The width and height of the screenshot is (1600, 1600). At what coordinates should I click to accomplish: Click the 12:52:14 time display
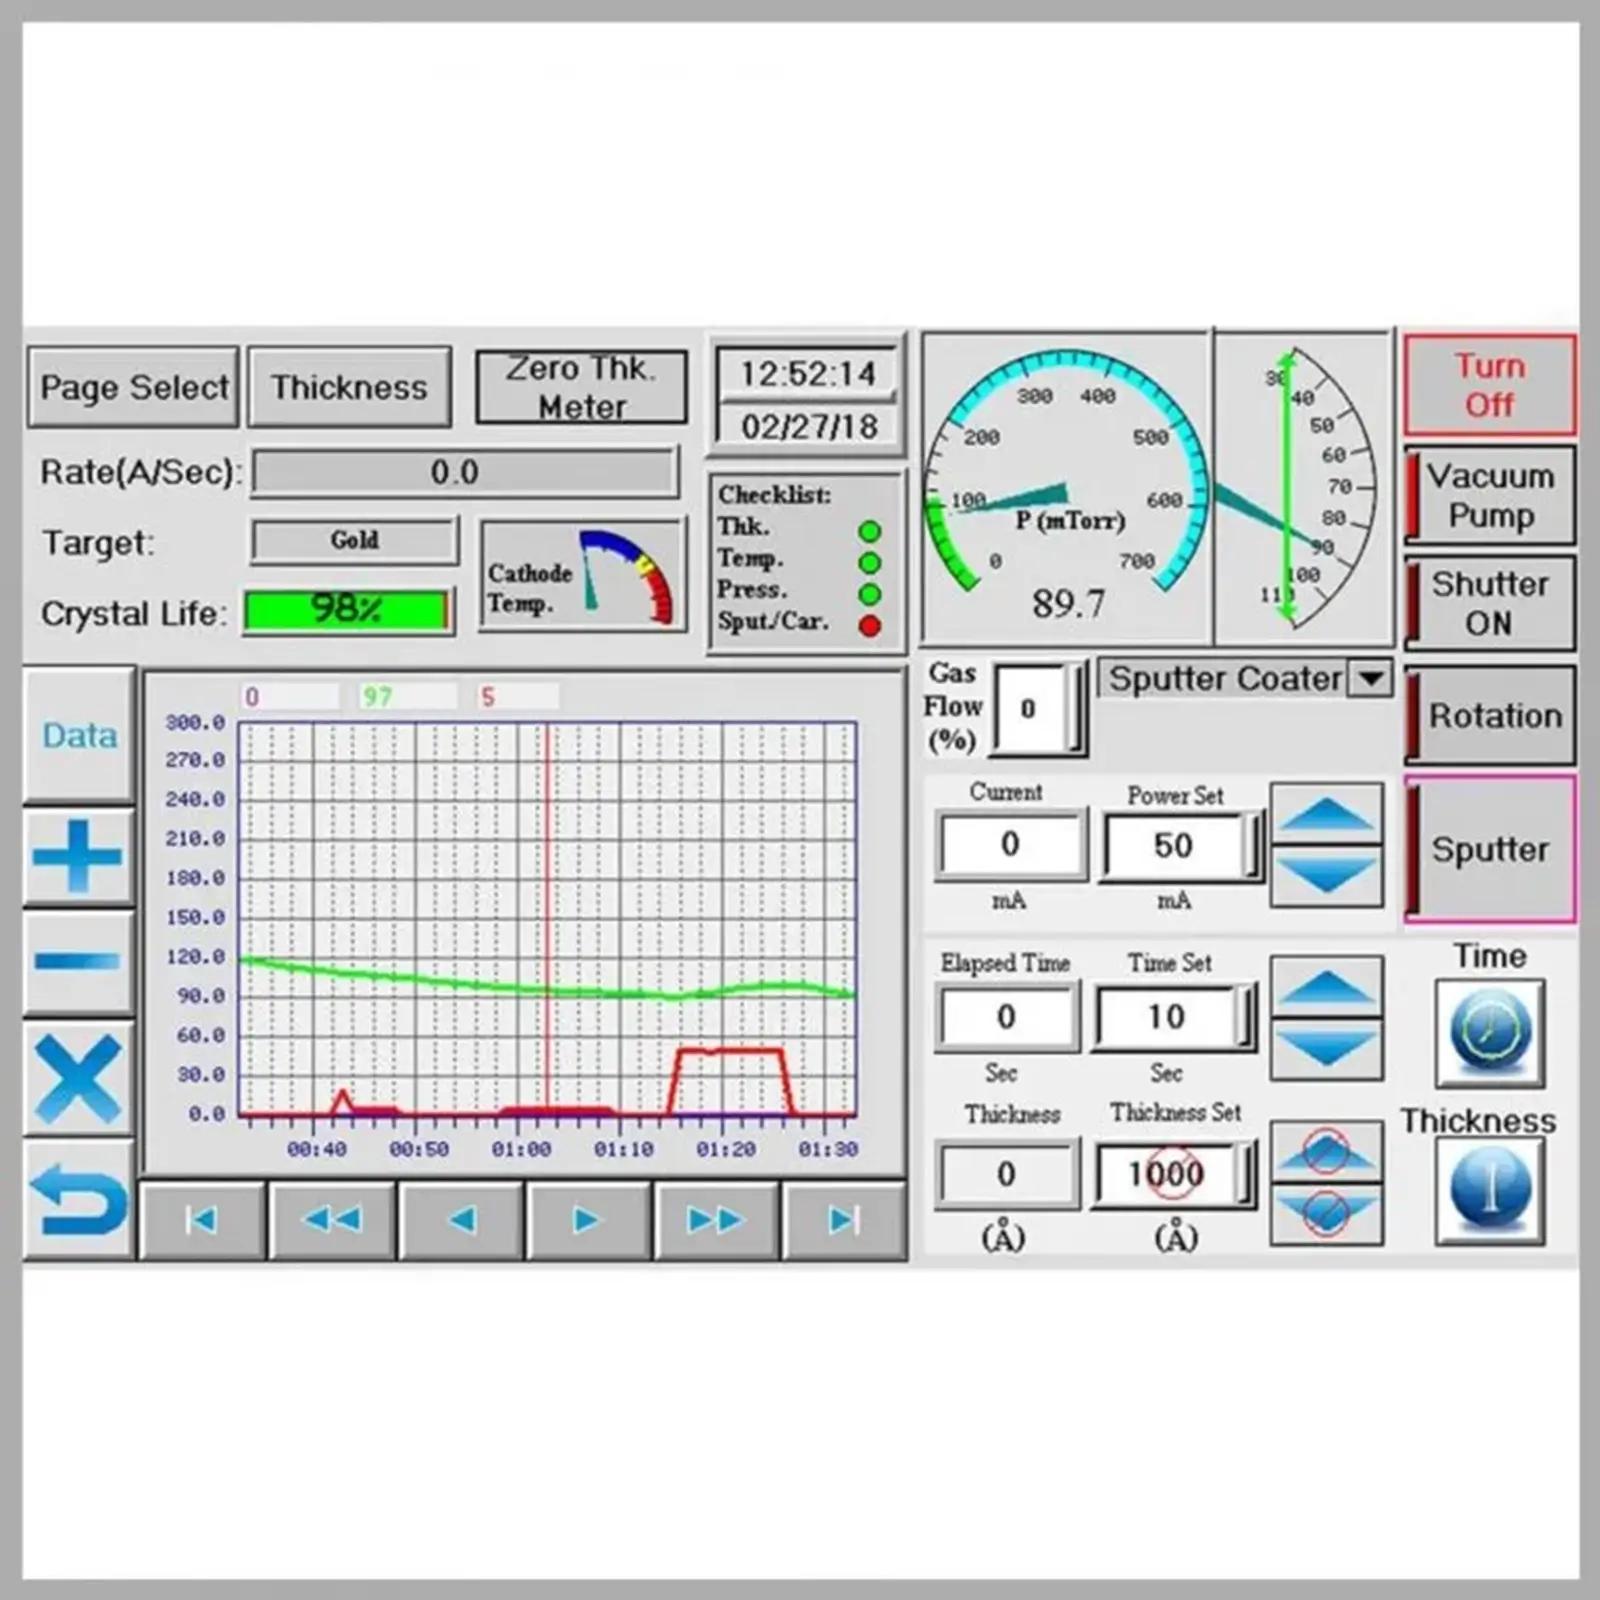tap(807, 374)
